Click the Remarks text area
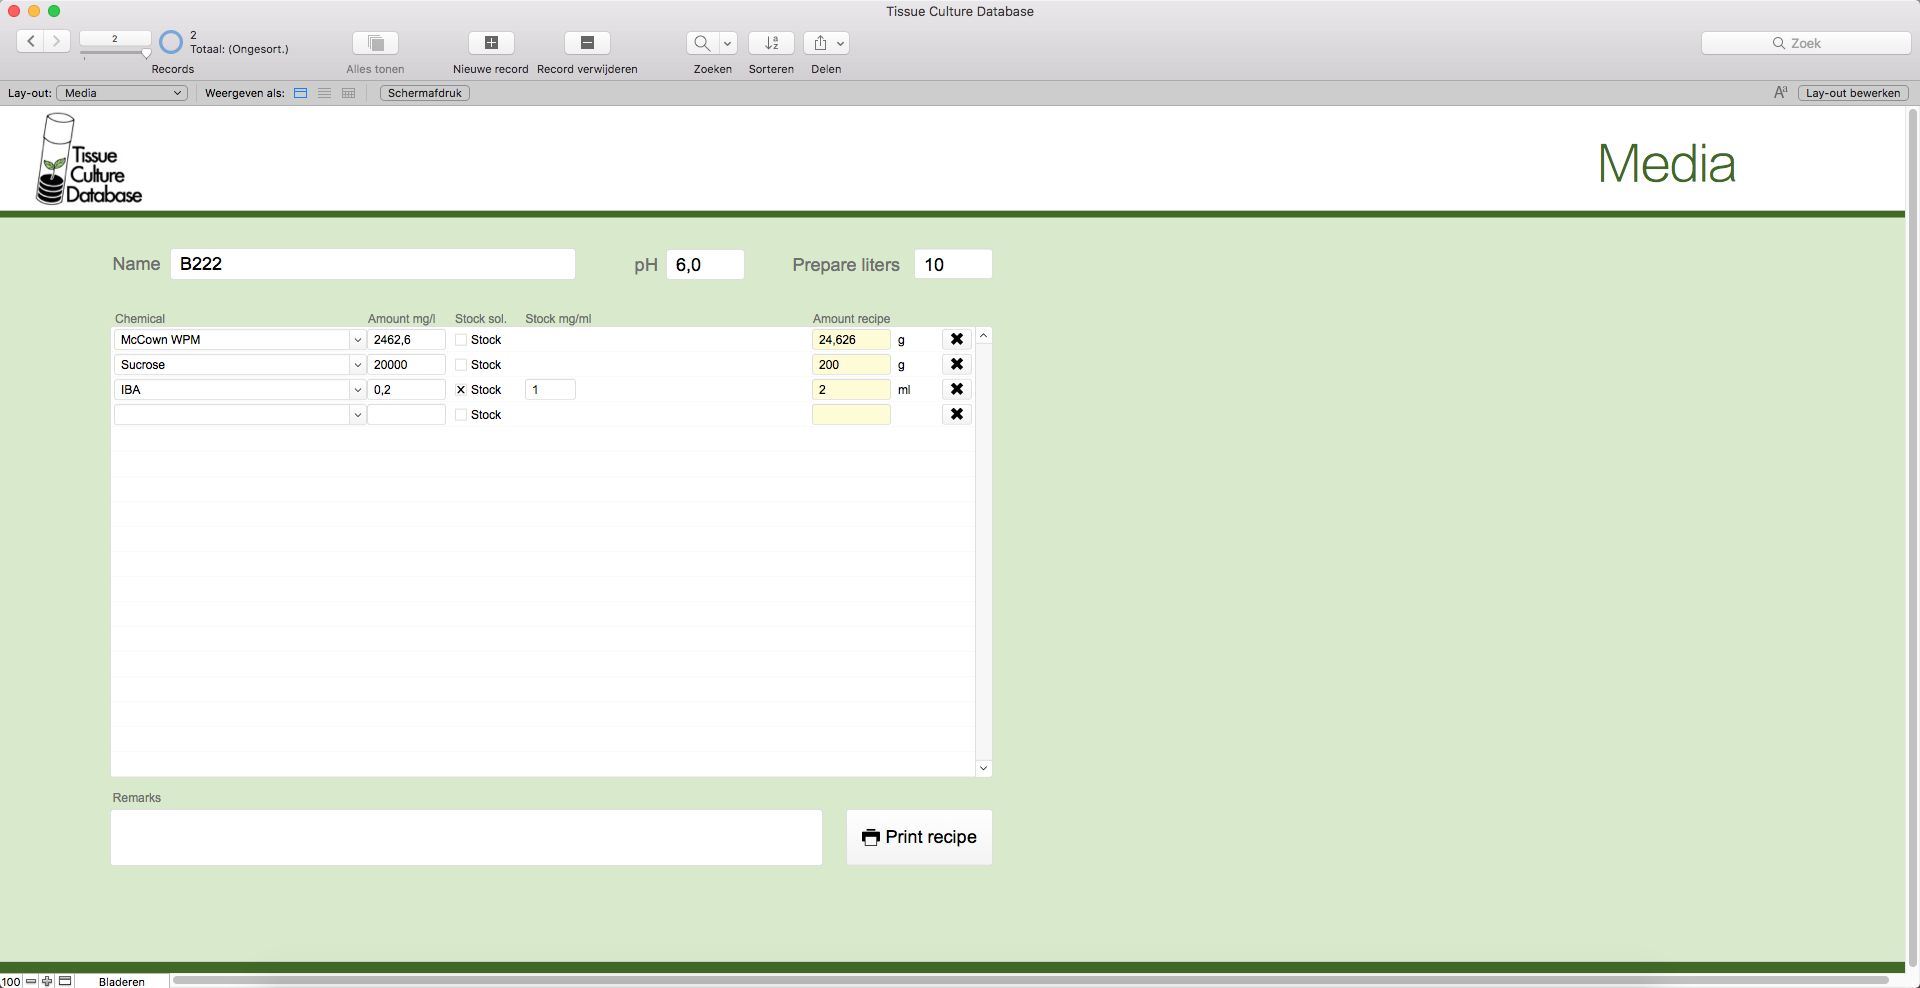 click(466, 837)
